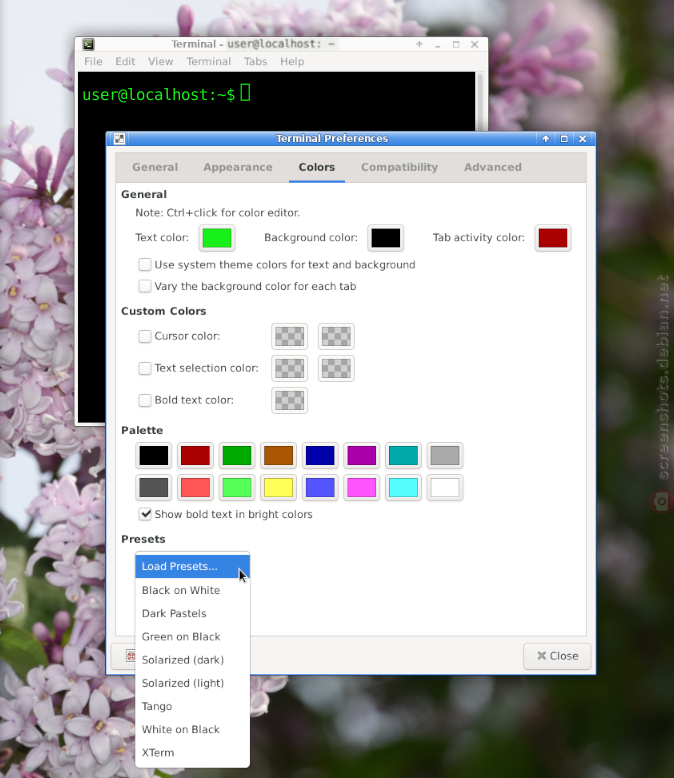Edit the dark gray palette swatch

(x=153, y=488)
